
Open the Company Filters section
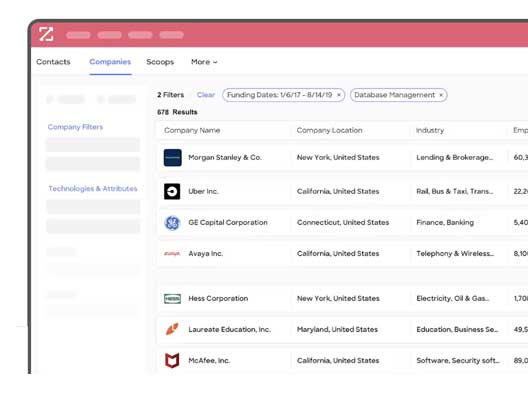click(x=75, y=127)
